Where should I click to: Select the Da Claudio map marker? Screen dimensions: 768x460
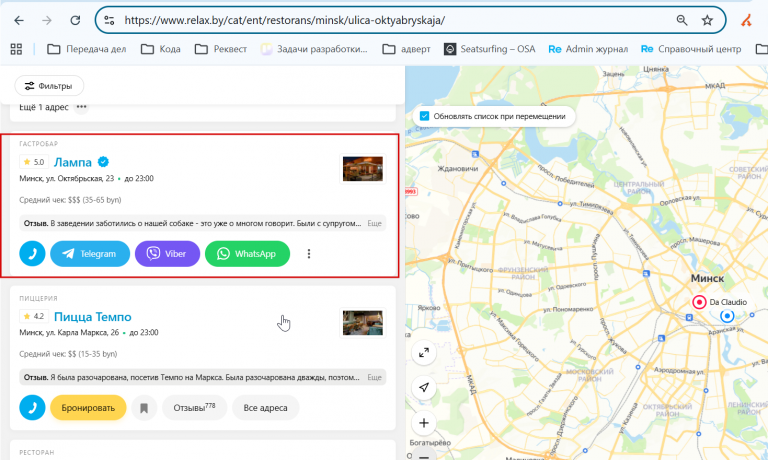699,302
